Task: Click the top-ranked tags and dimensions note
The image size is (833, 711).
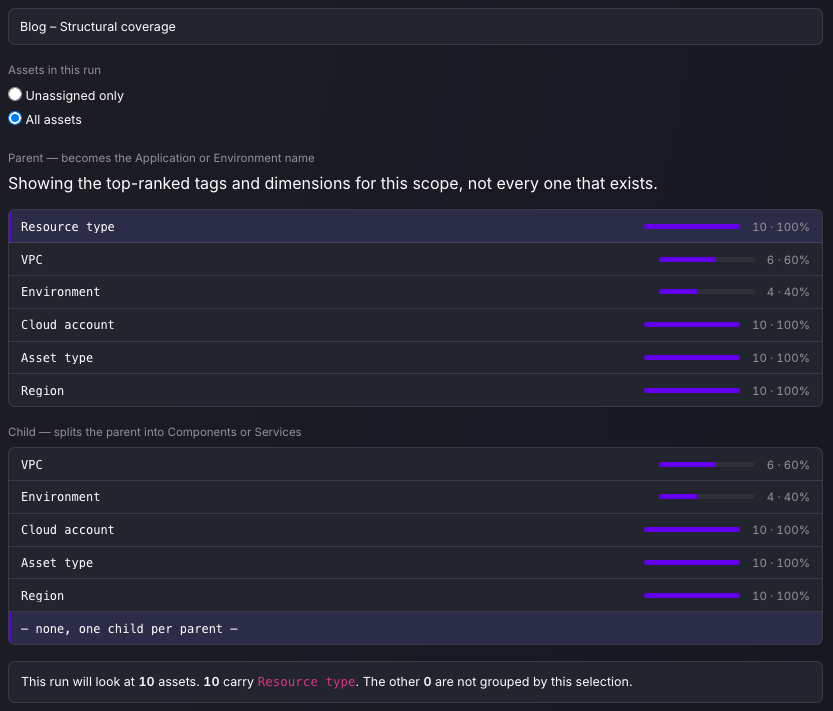Action: coord(333,183)
